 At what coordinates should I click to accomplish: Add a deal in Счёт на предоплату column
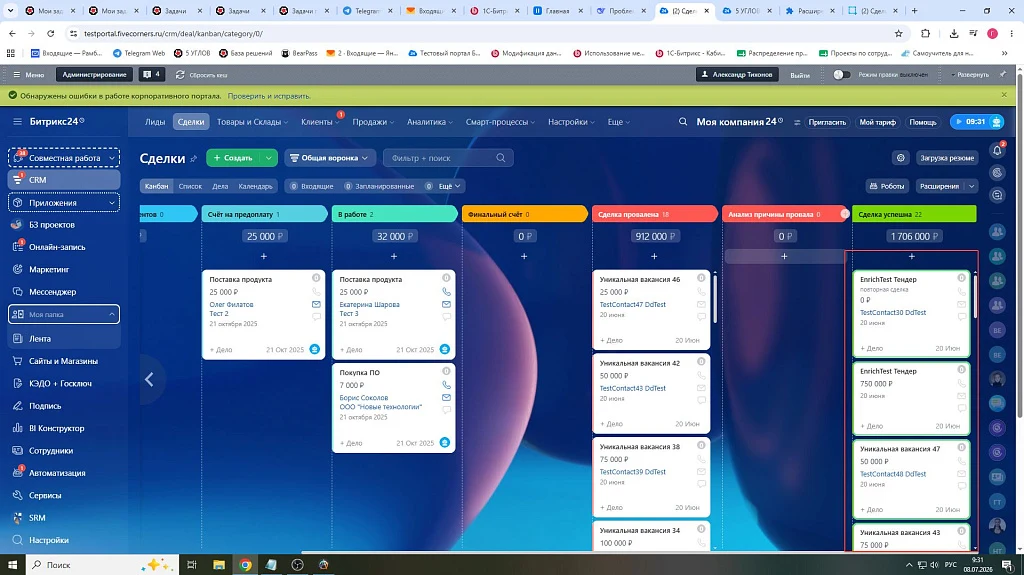(x=264, y=257)
